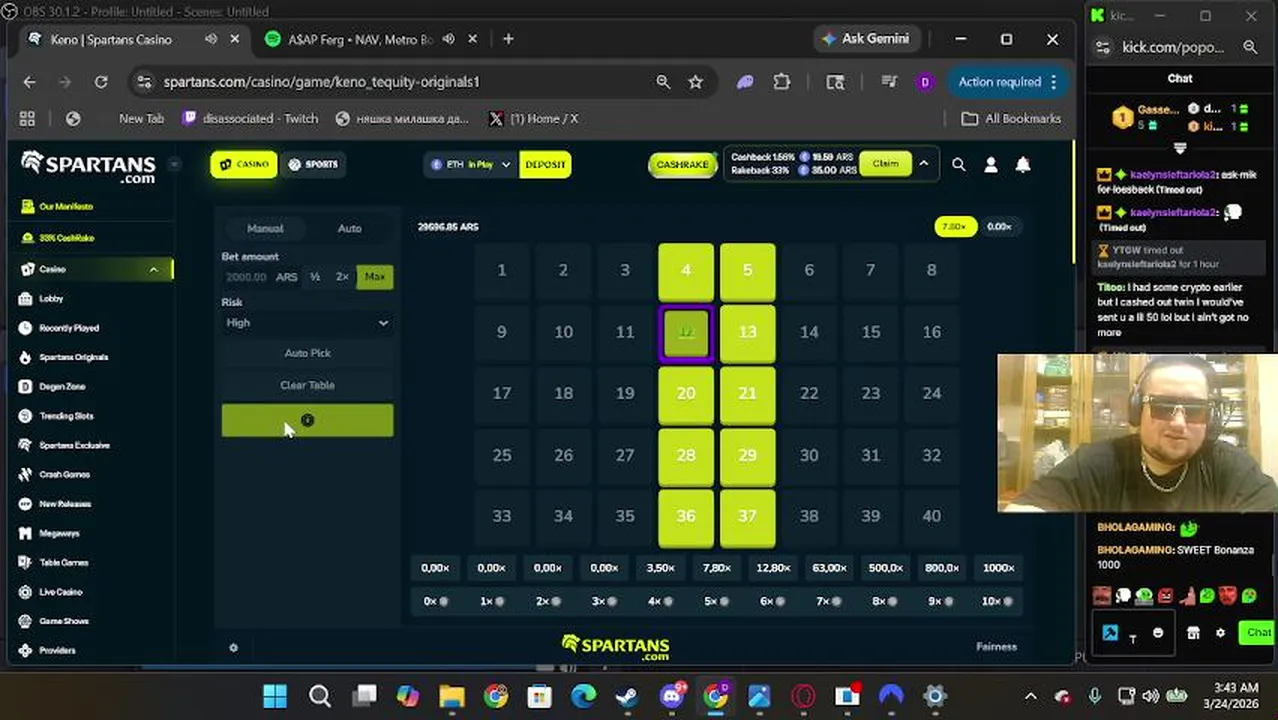
Task: Select Keno number 40
Action: [x=932, y=517]
